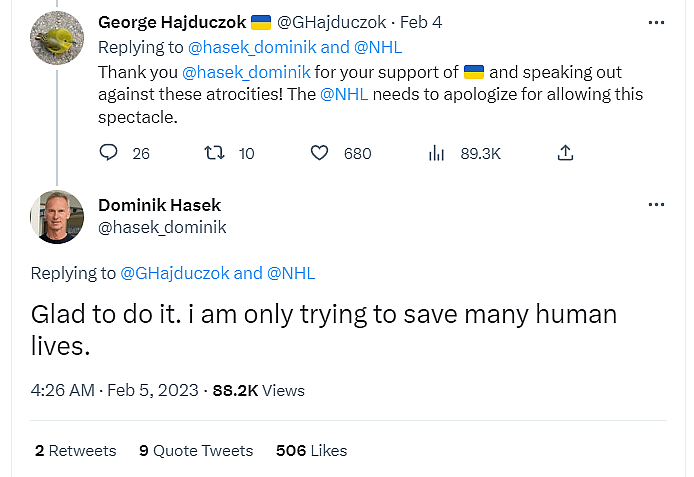Open more options on George's tweet
The width and height of the screenshot is (694, 477).
(656, 22)
